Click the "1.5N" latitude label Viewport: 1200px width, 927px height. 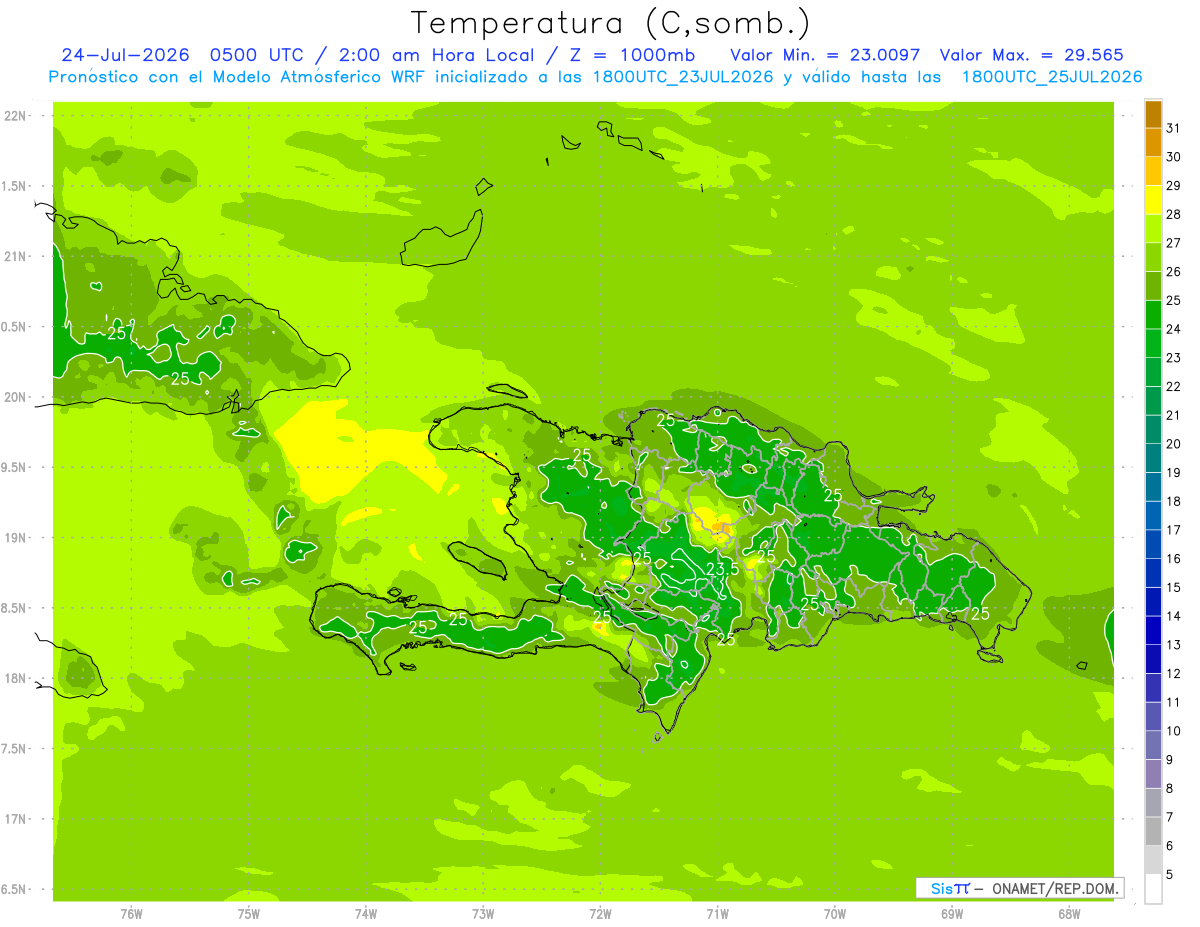point(14,186)
